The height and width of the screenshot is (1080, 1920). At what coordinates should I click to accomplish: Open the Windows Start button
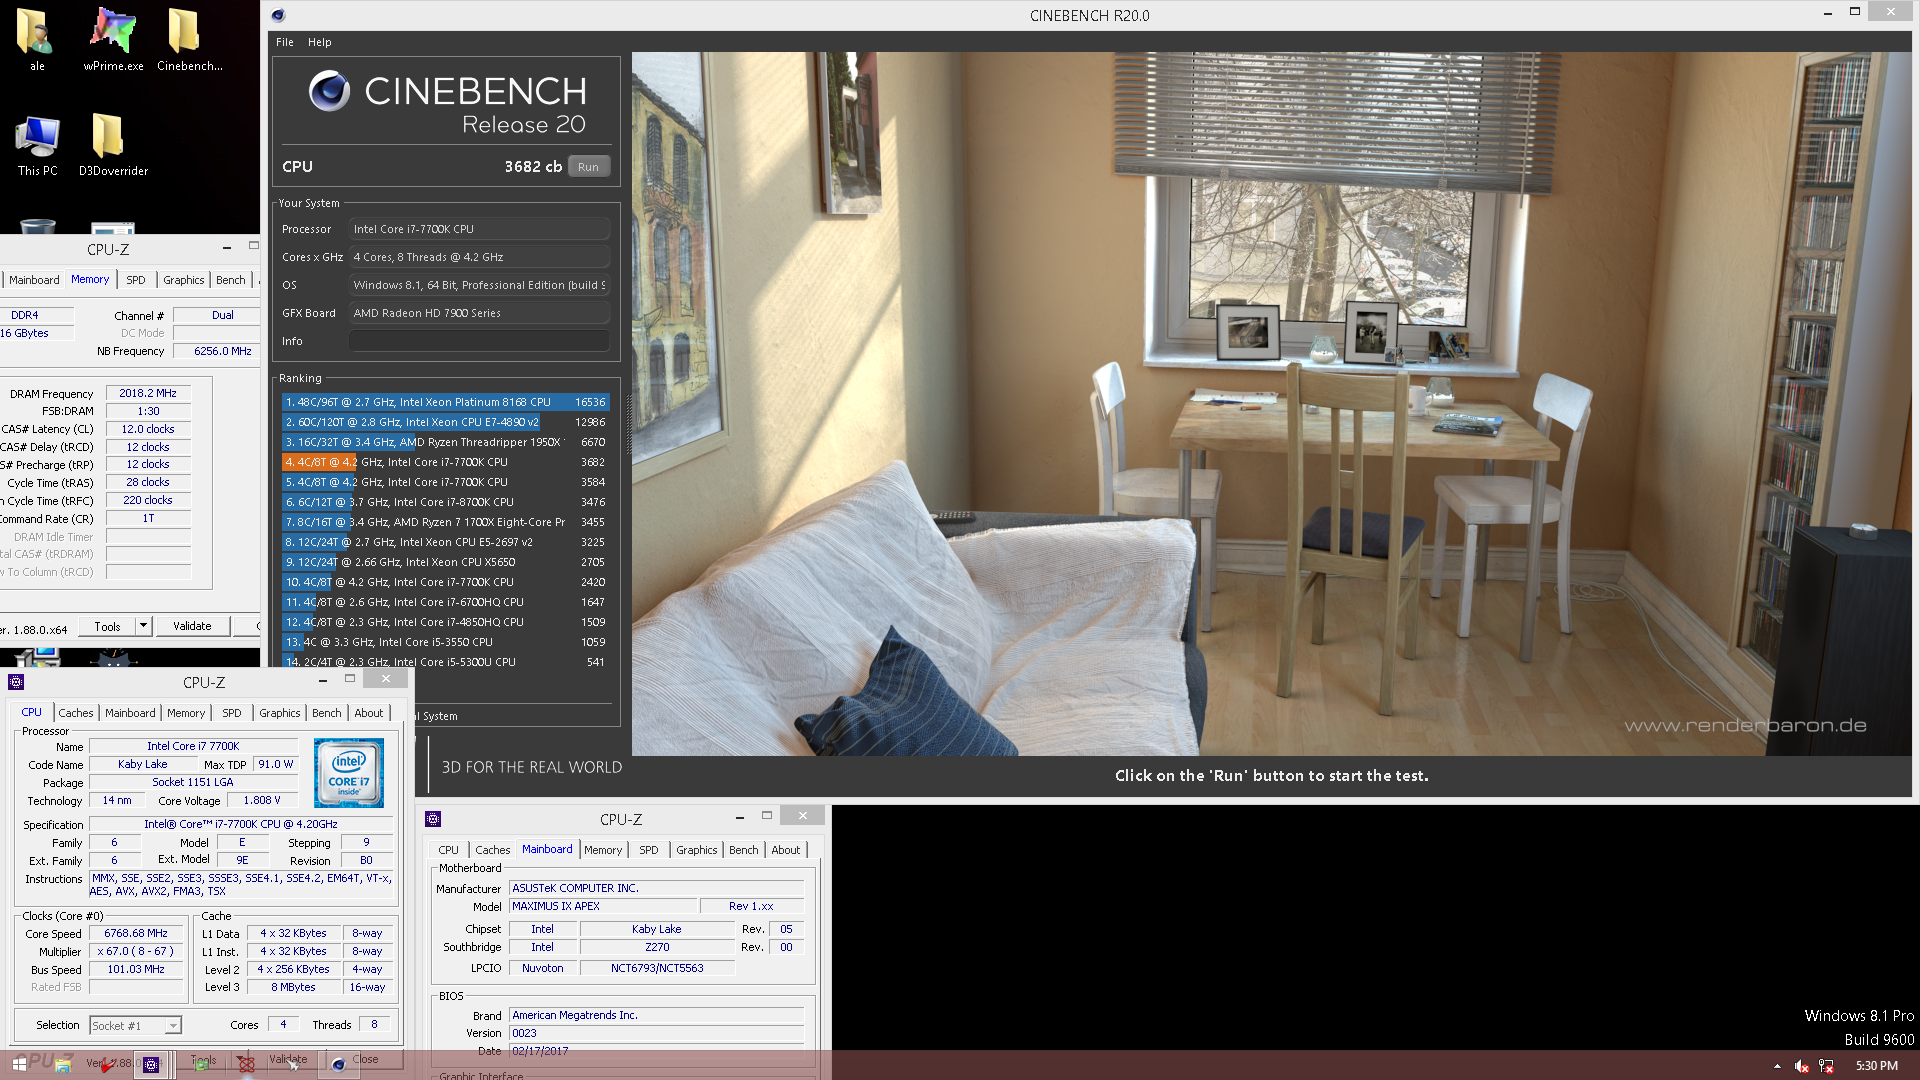coord(19,1064)
